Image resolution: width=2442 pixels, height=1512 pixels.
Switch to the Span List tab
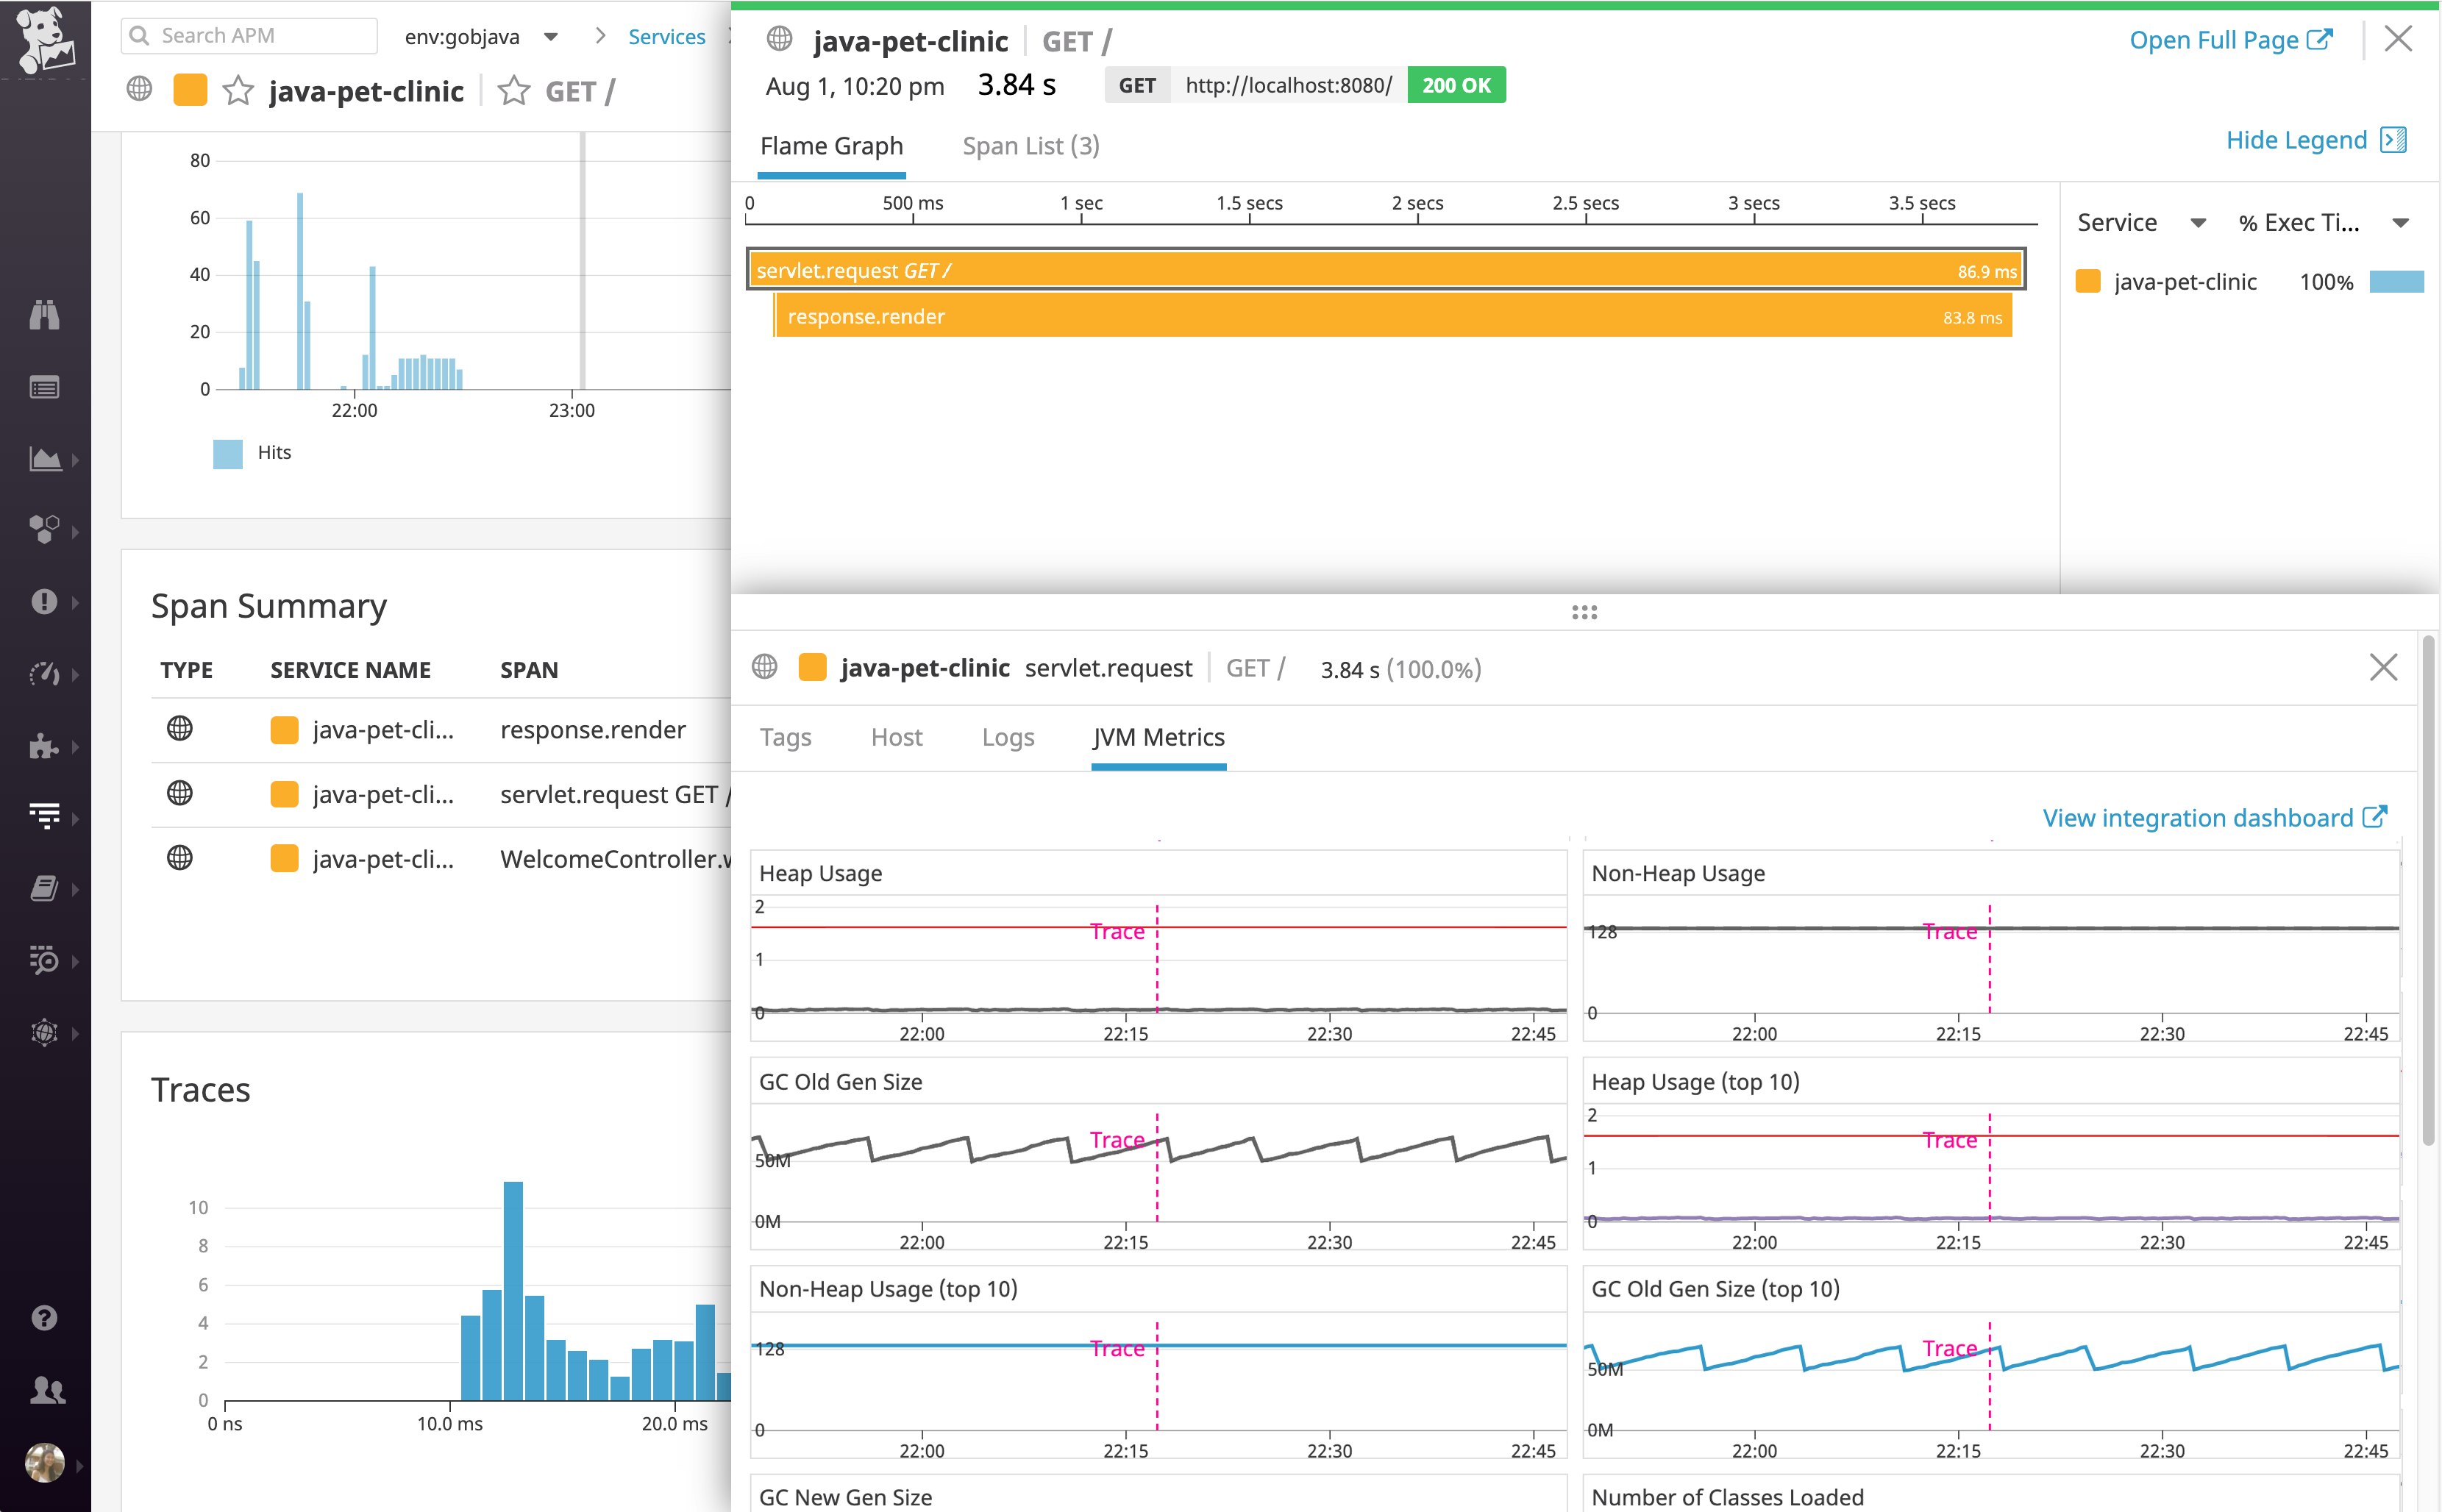1030,146
